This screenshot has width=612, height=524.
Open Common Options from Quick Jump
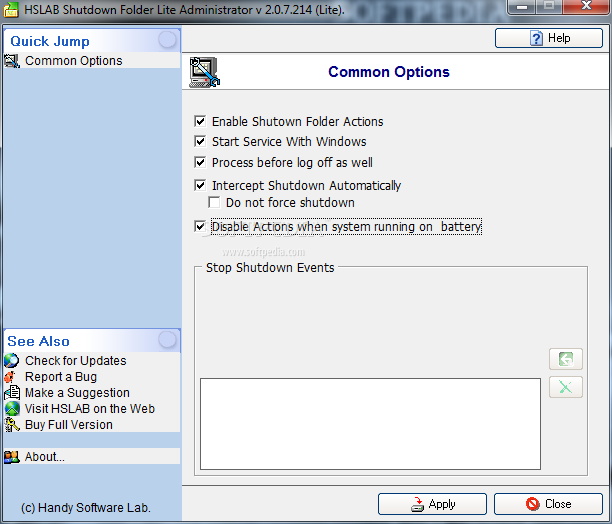point(73,61)
